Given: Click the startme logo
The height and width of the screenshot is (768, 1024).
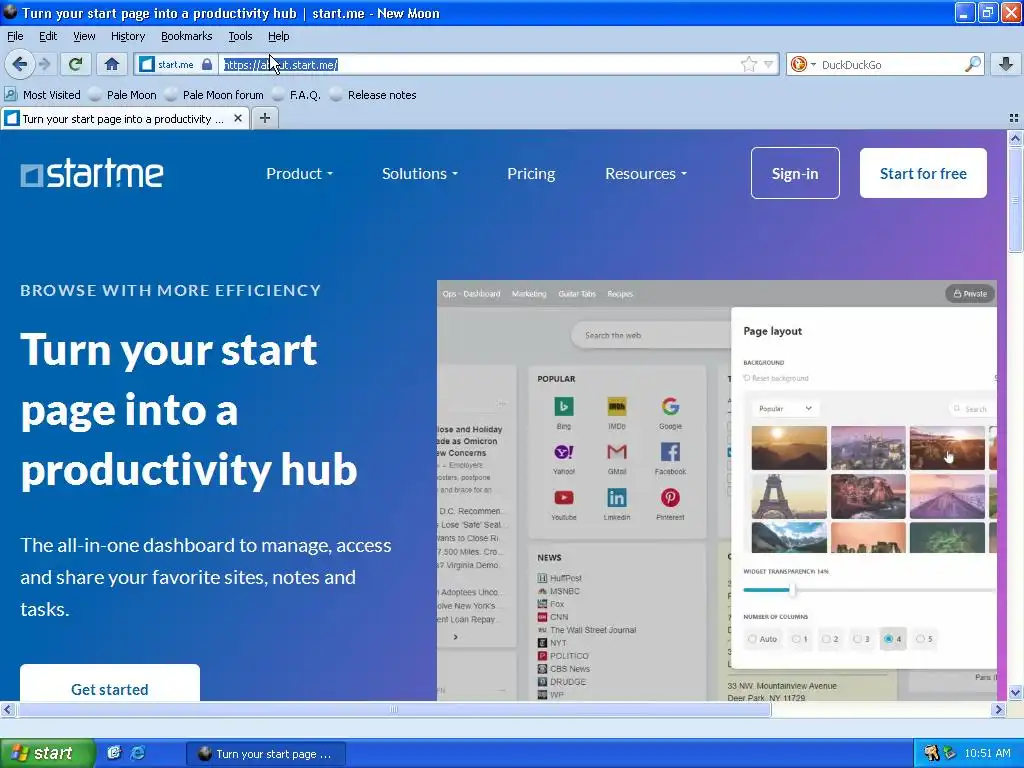Looking at the screenshot, I should (x=92, y=174).
